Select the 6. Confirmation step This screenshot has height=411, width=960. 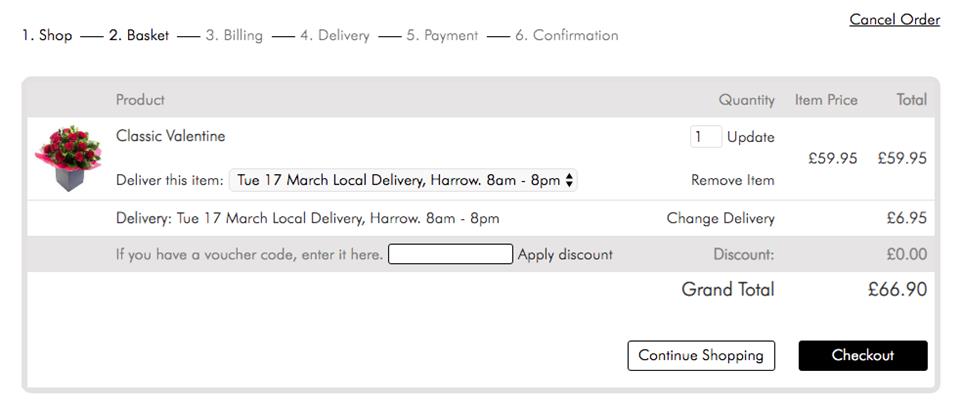coord(566,36)
